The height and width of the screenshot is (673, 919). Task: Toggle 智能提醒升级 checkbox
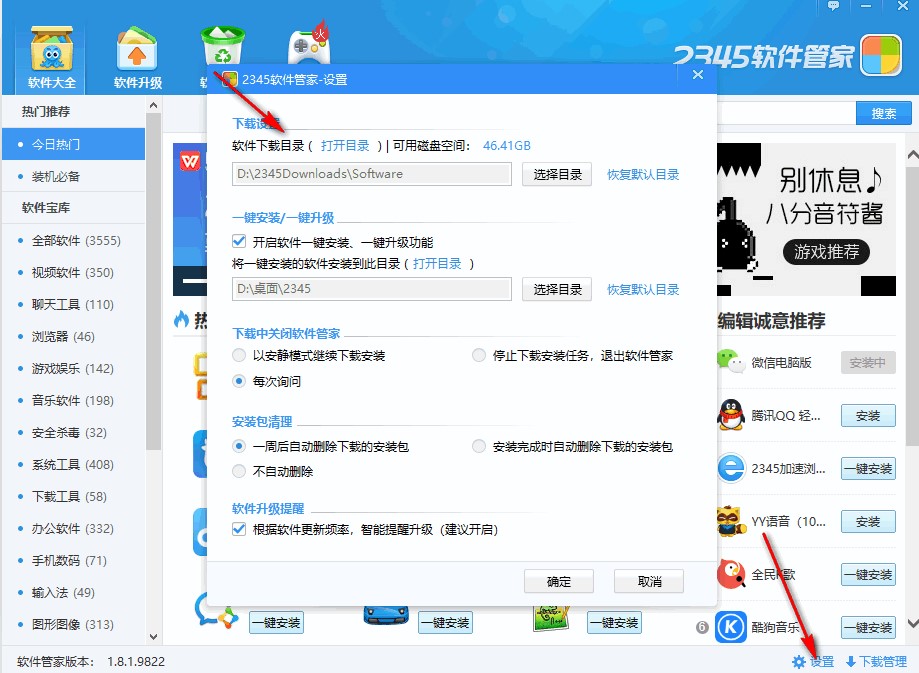[x=239, y=529]
